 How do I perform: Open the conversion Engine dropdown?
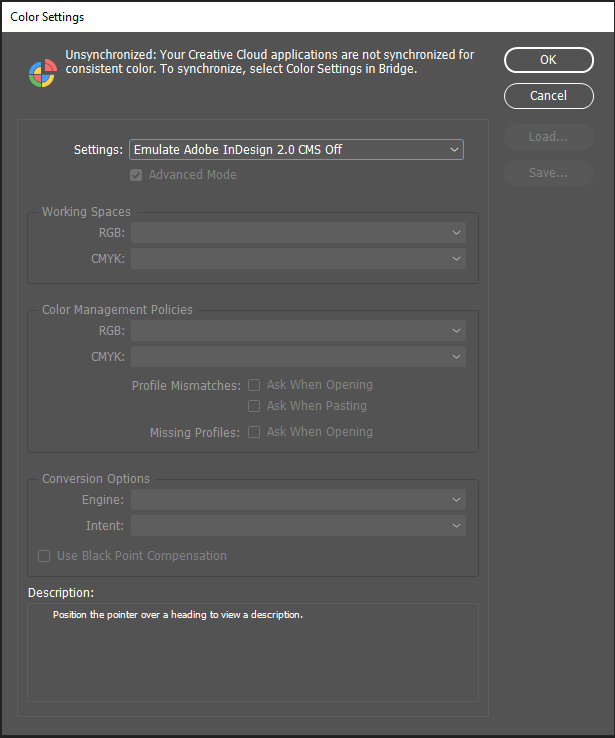298,500
